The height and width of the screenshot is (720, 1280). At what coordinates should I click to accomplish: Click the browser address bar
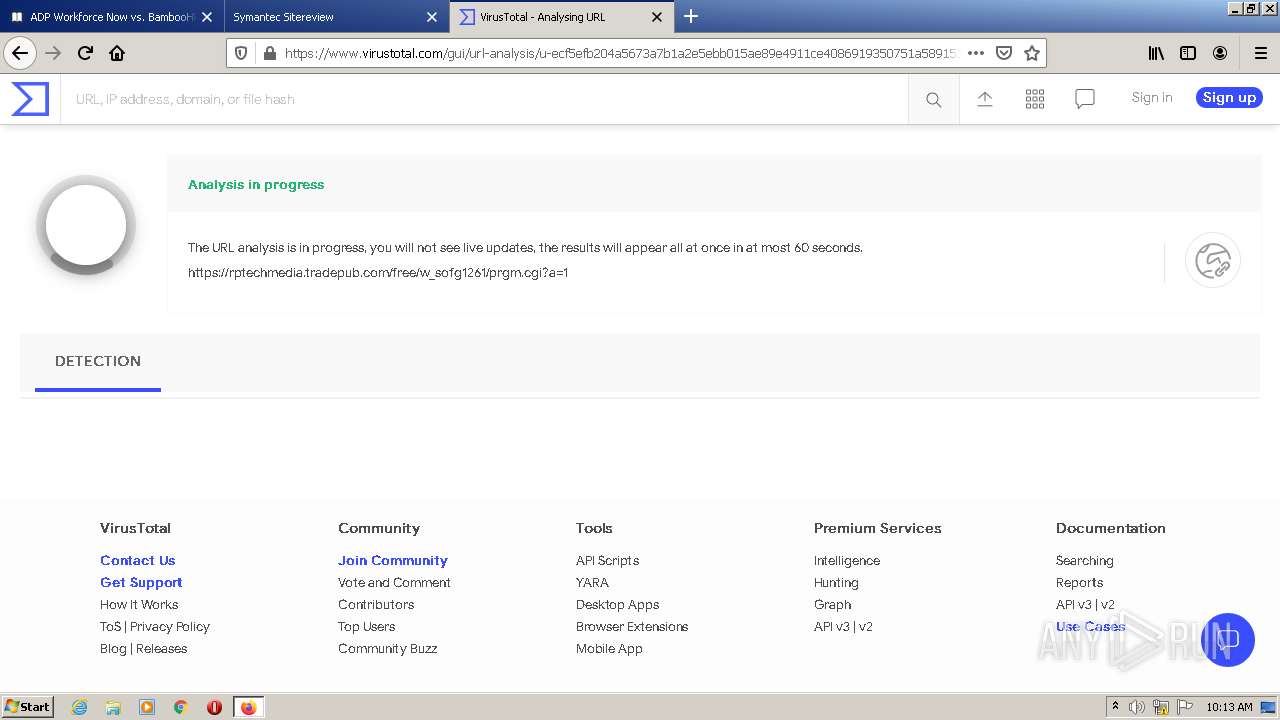click(620, 53)
